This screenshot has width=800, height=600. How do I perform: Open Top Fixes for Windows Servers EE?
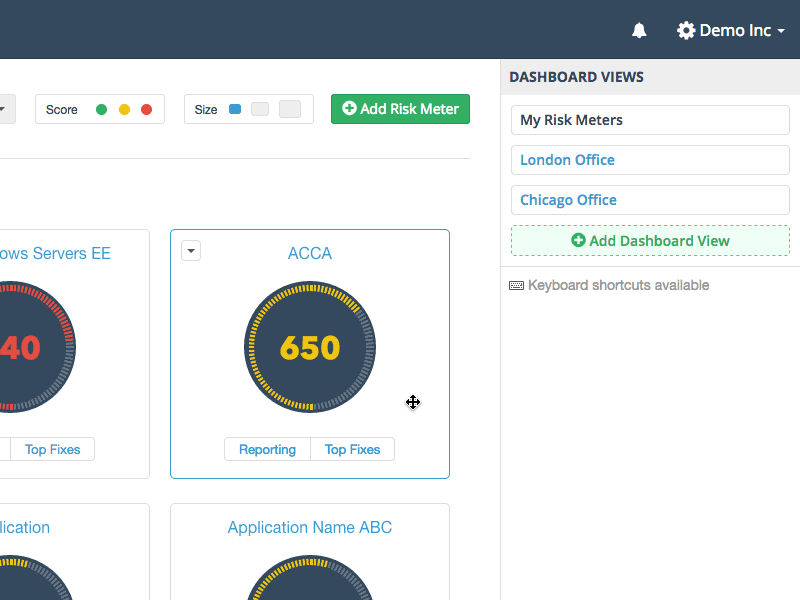(53, 449)
